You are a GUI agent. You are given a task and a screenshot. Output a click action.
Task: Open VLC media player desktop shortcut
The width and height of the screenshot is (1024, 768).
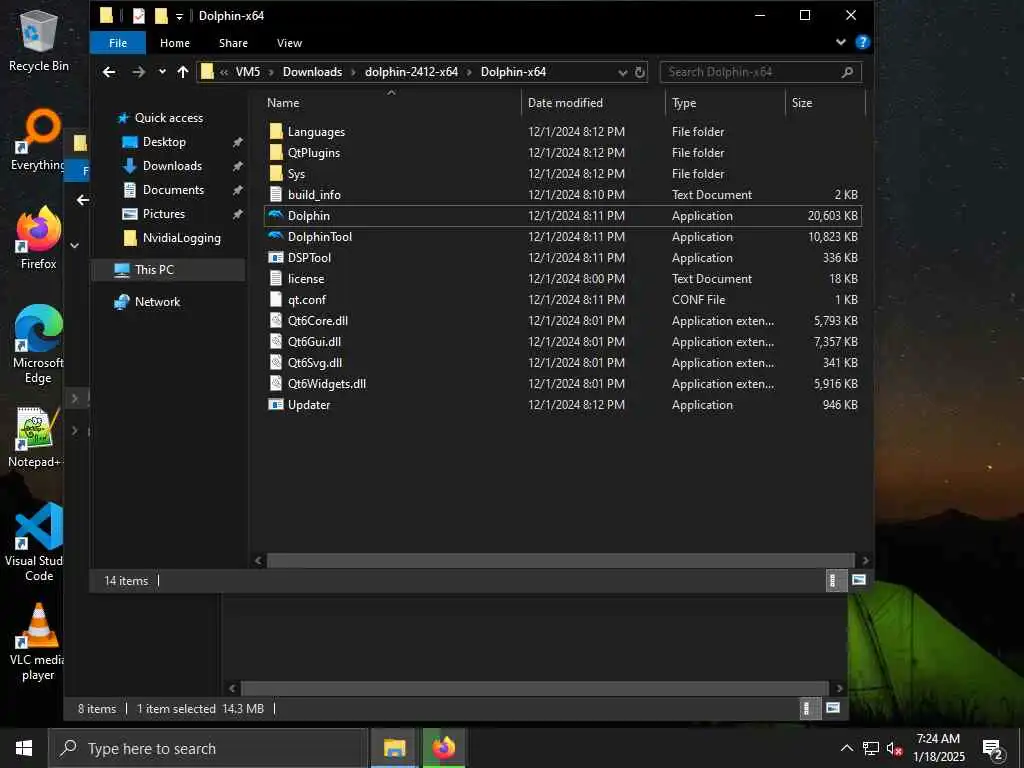click(x=39, y=642)
